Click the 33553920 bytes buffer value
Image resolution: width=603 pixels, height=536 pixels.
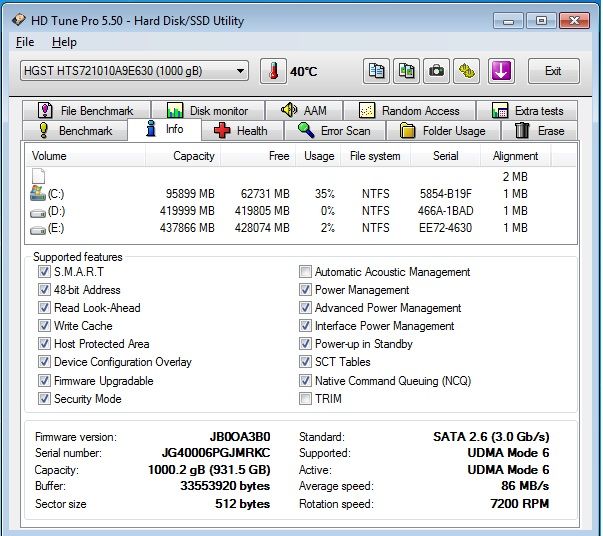(x=225, y=486)
